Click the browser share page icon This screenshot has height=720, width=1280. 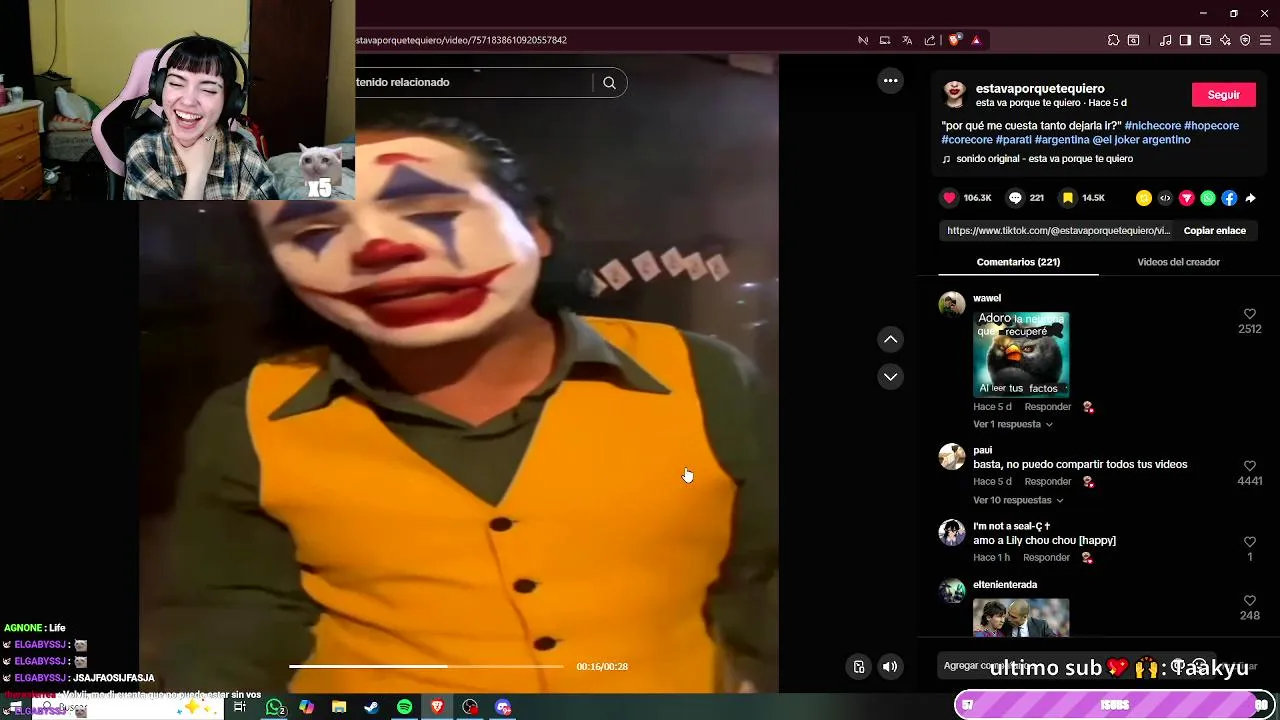click(x=930, y=40)
